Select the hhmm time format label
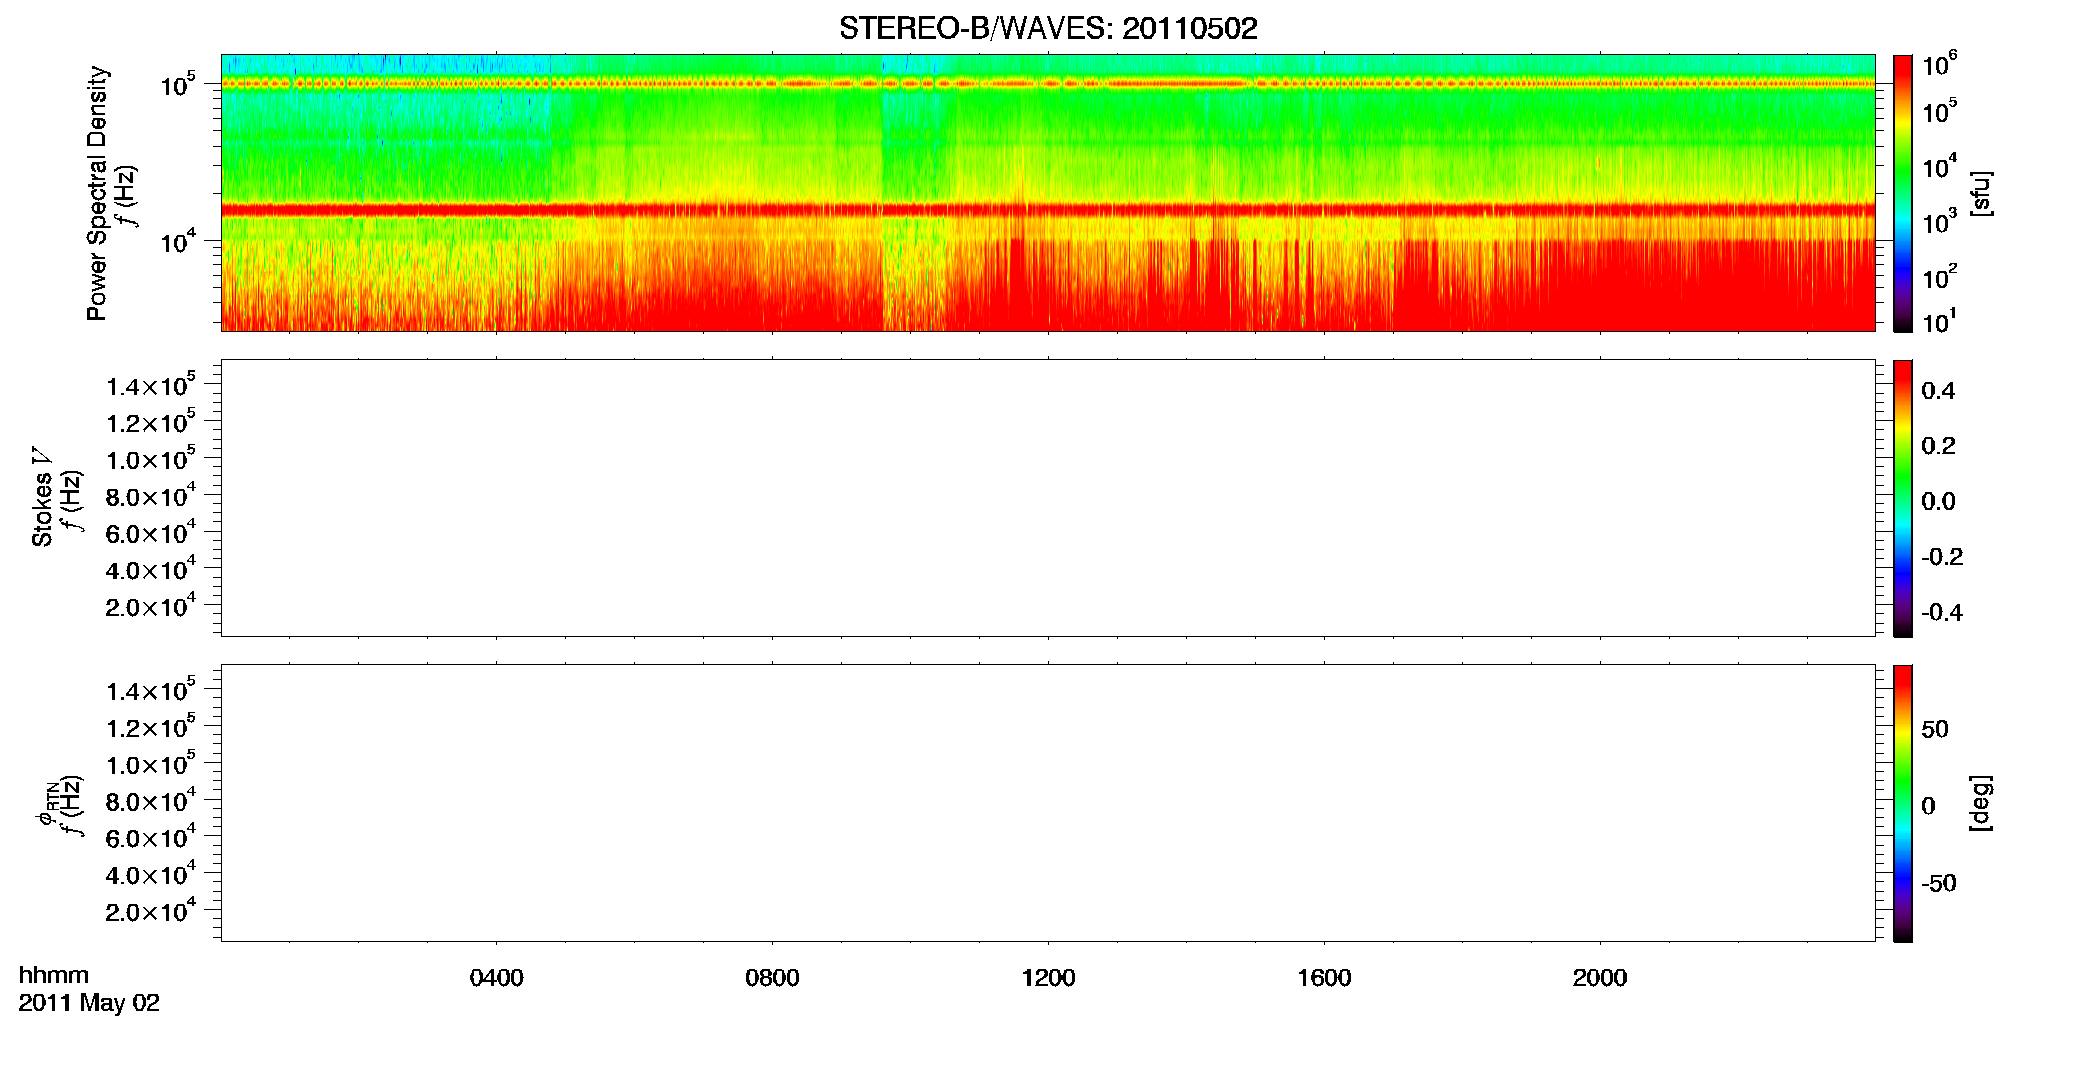Image resolution: width=2096 pixels, height=1080 pixels. click(54, 976)
